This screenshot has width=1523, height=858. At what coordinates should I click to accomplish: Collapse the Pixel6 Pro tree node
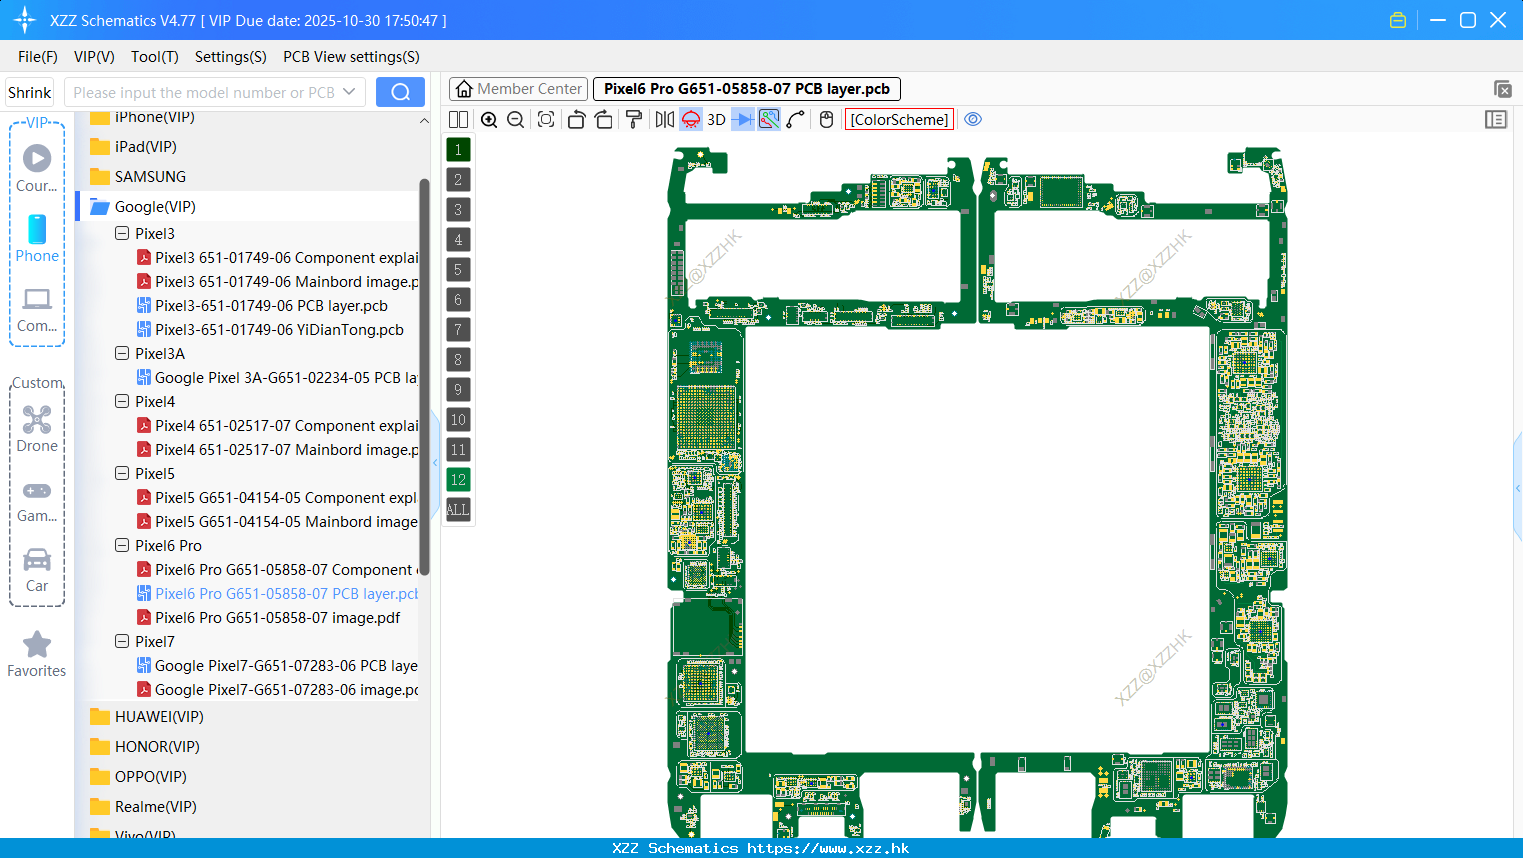click(x=122, y=545)
